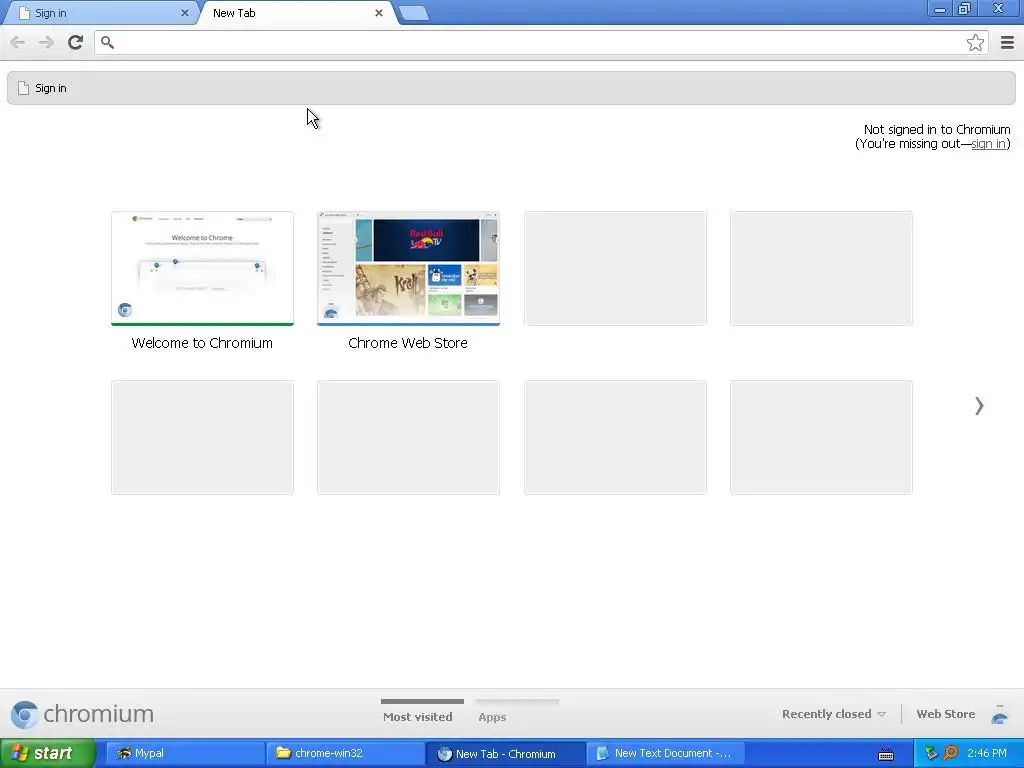Click the 2:46 PM clock

click(x=987, y=753)
